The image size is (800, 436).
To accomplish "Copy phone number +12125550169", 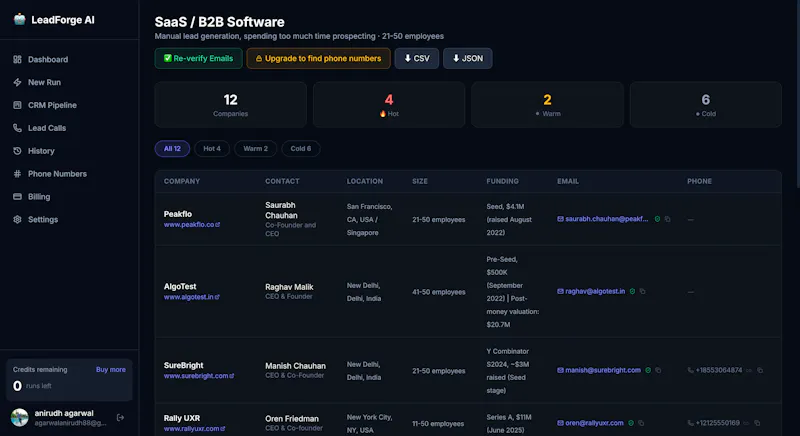I will click(757, 423).
